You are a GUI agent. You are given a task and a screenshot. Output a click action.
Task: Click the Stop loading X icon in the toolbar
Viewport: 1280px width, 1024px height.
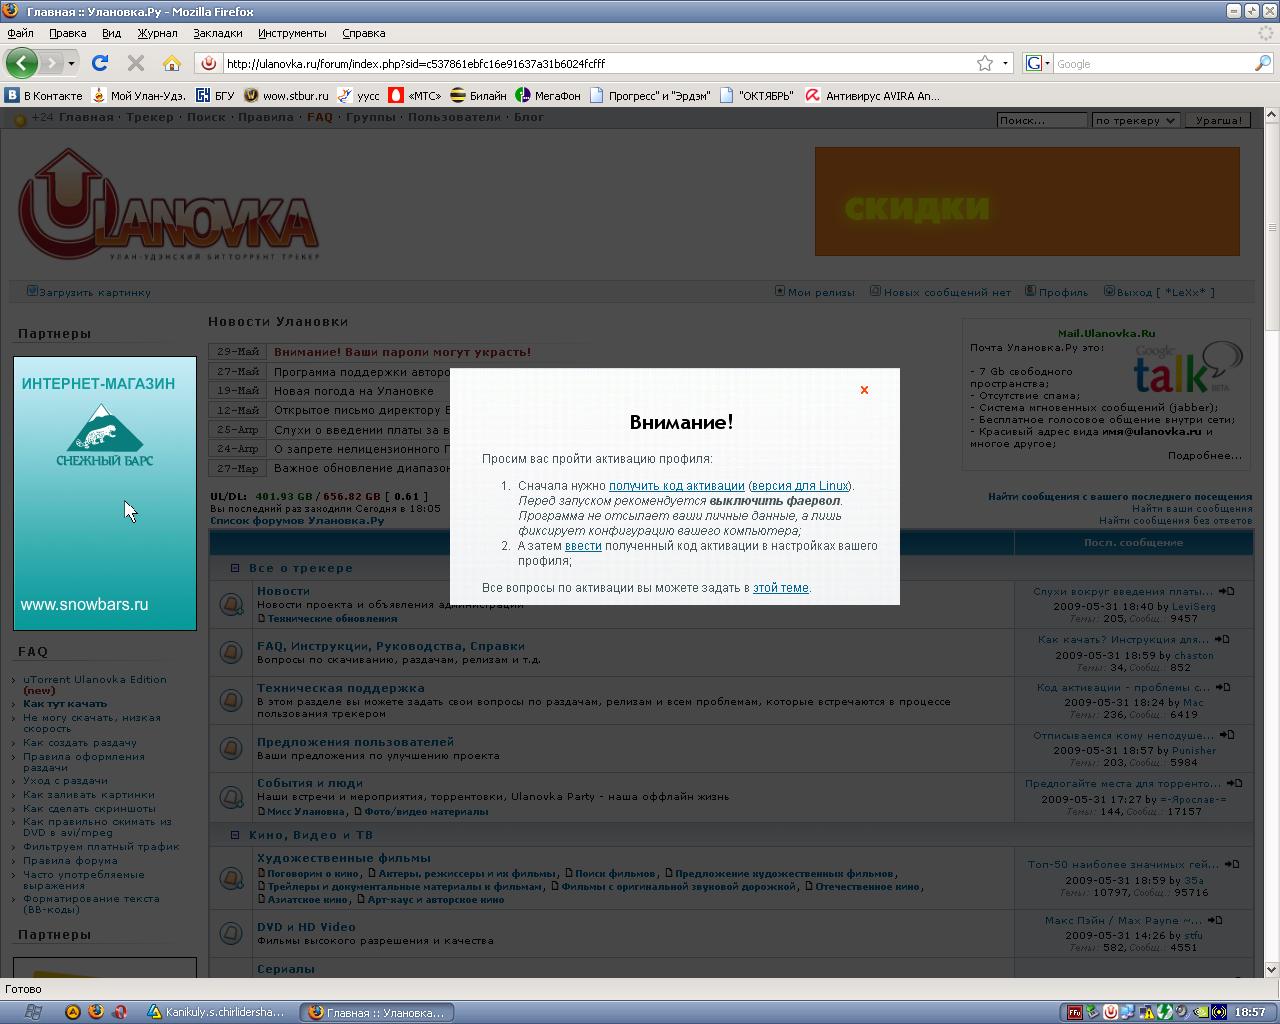pos(136,63)
